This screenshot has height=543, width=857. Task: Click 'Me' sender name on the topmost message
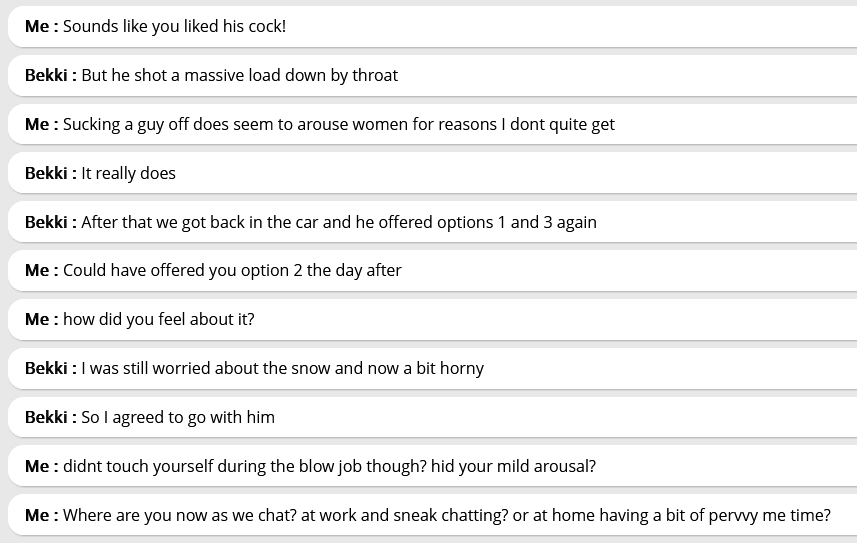coord(37,26)
